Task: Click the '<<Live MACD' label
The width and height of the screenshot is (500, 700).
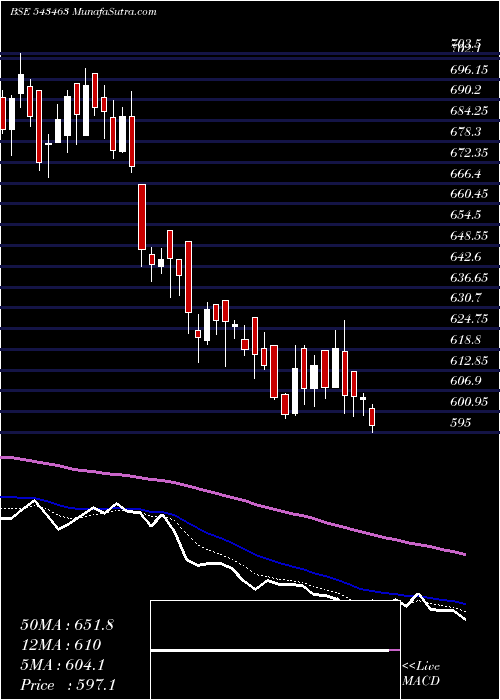Action: point(421,674)
